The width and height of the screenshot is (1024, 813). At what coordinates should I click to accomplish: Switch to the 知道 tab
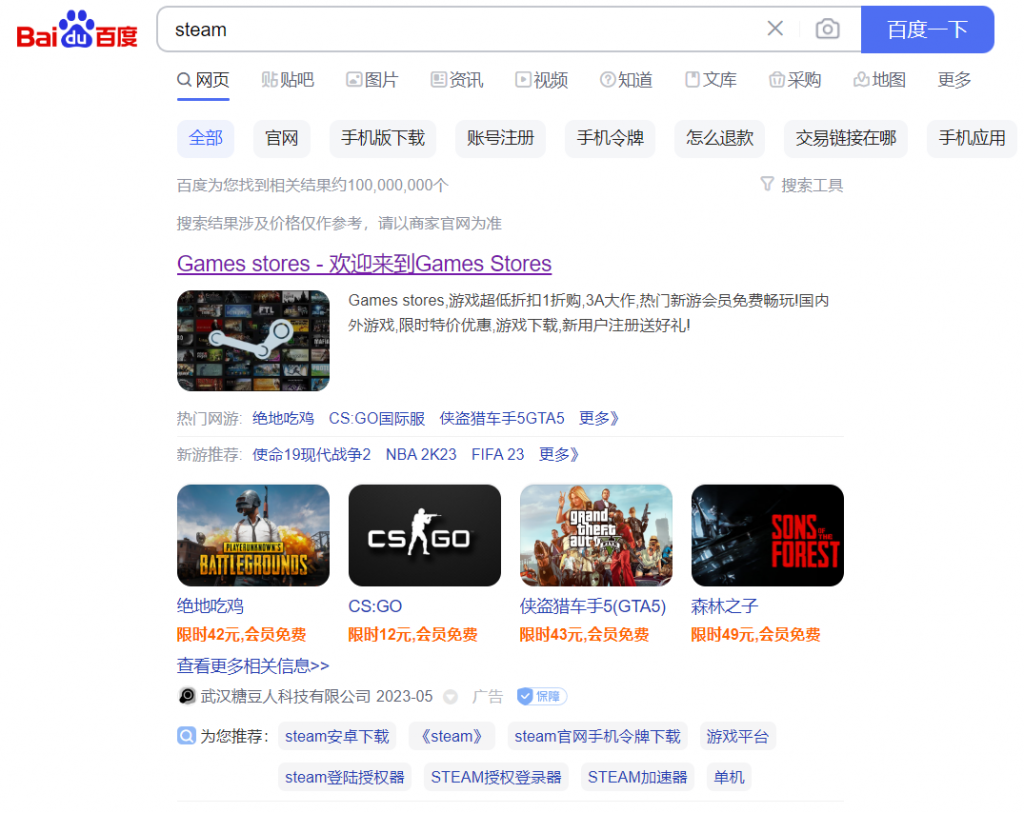click(626, 80)
